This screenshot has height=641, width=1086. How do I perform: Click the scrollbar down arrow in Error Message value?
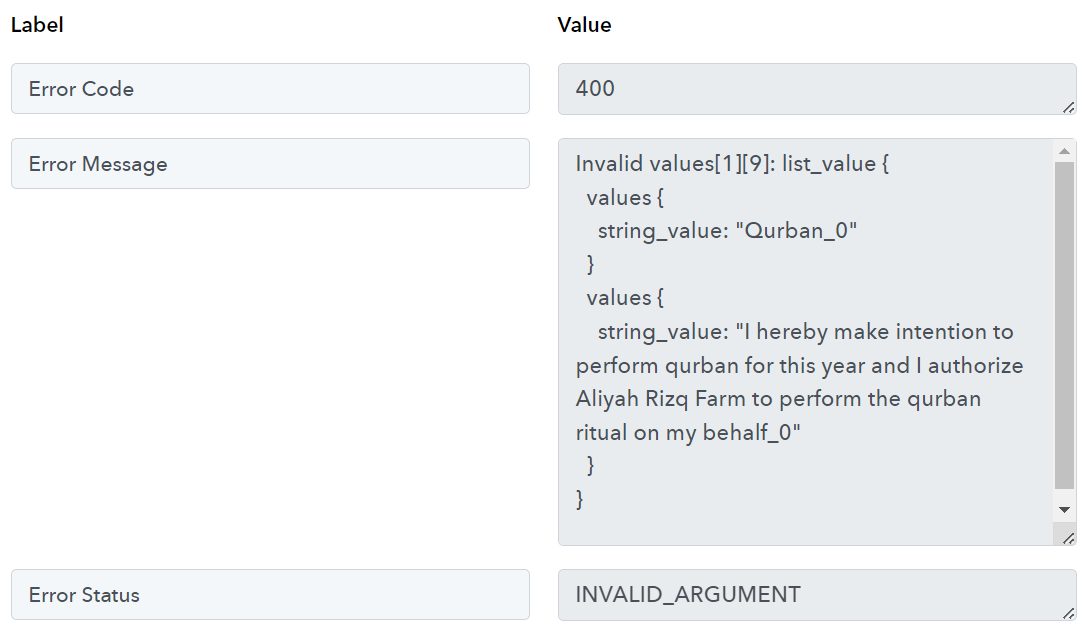(x=1064, y=510)
